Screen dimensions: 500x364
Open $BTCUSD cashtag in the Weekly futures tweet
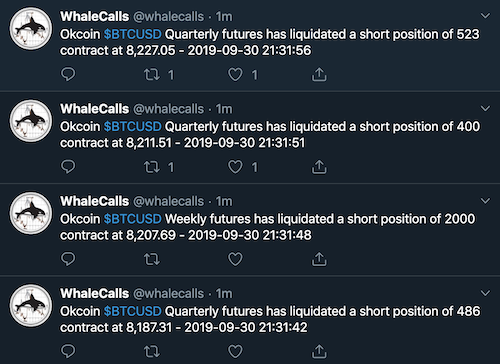click(x=133, y=219)
